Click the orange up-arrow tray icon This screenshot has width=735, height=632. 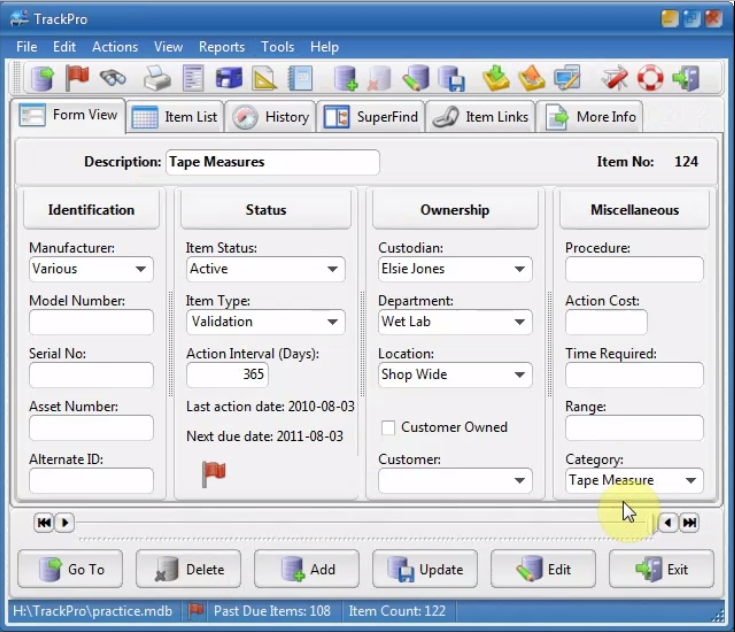pyautogui.click(x=532, y=78)
